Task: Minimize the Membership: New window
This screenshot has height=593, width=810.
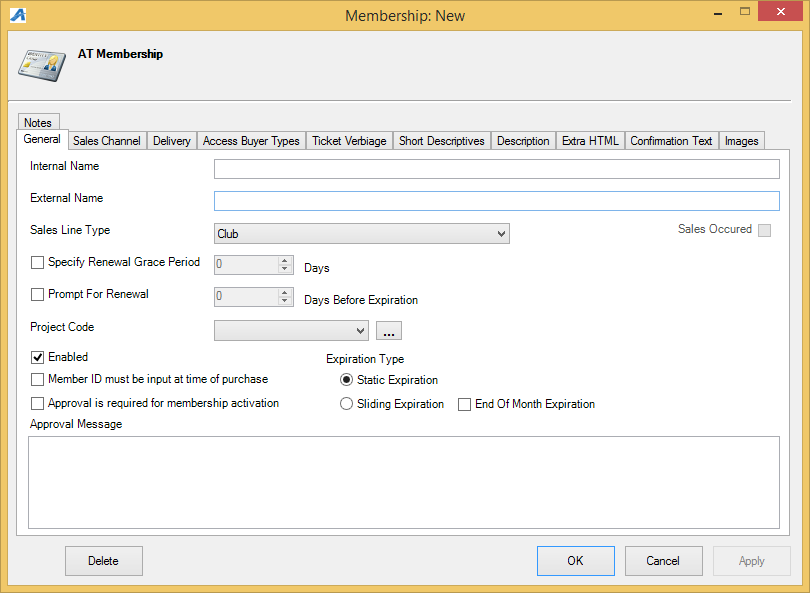Action: coord(718,13)
